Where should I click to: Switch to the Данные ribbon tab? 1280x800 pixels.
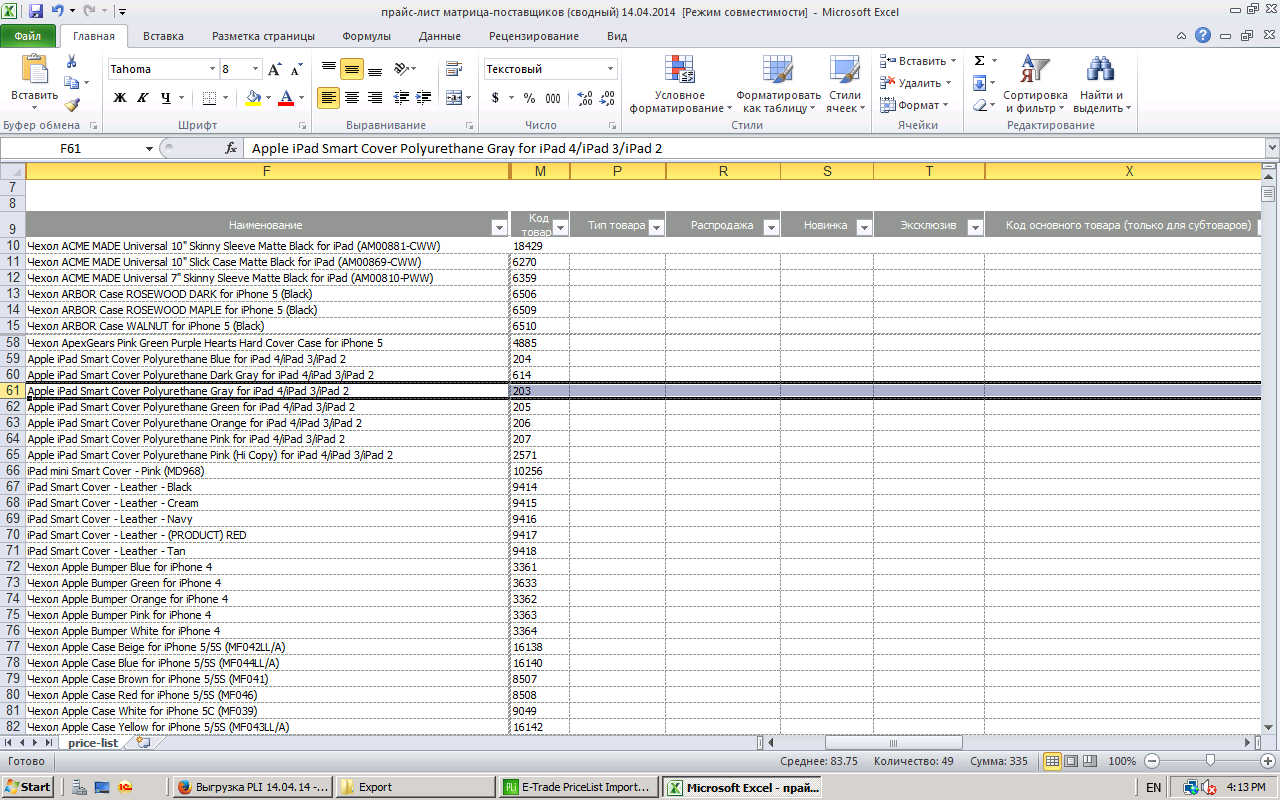(440, 36)
